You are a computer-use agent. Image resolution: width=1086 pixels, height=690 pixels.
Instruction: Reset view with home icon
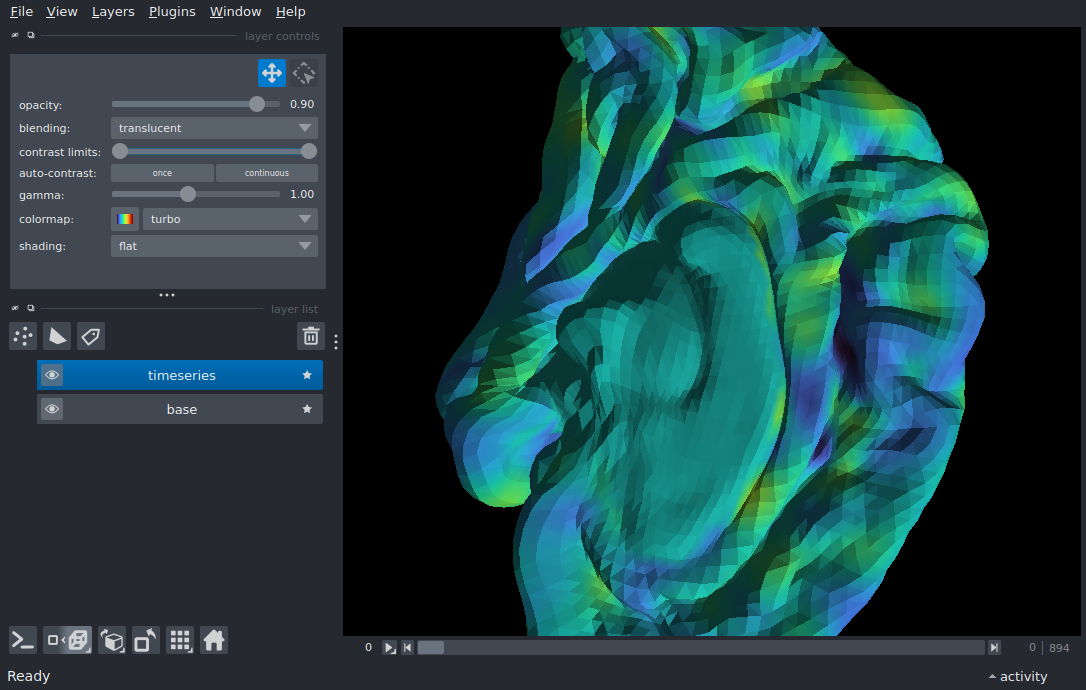(214, 640)
